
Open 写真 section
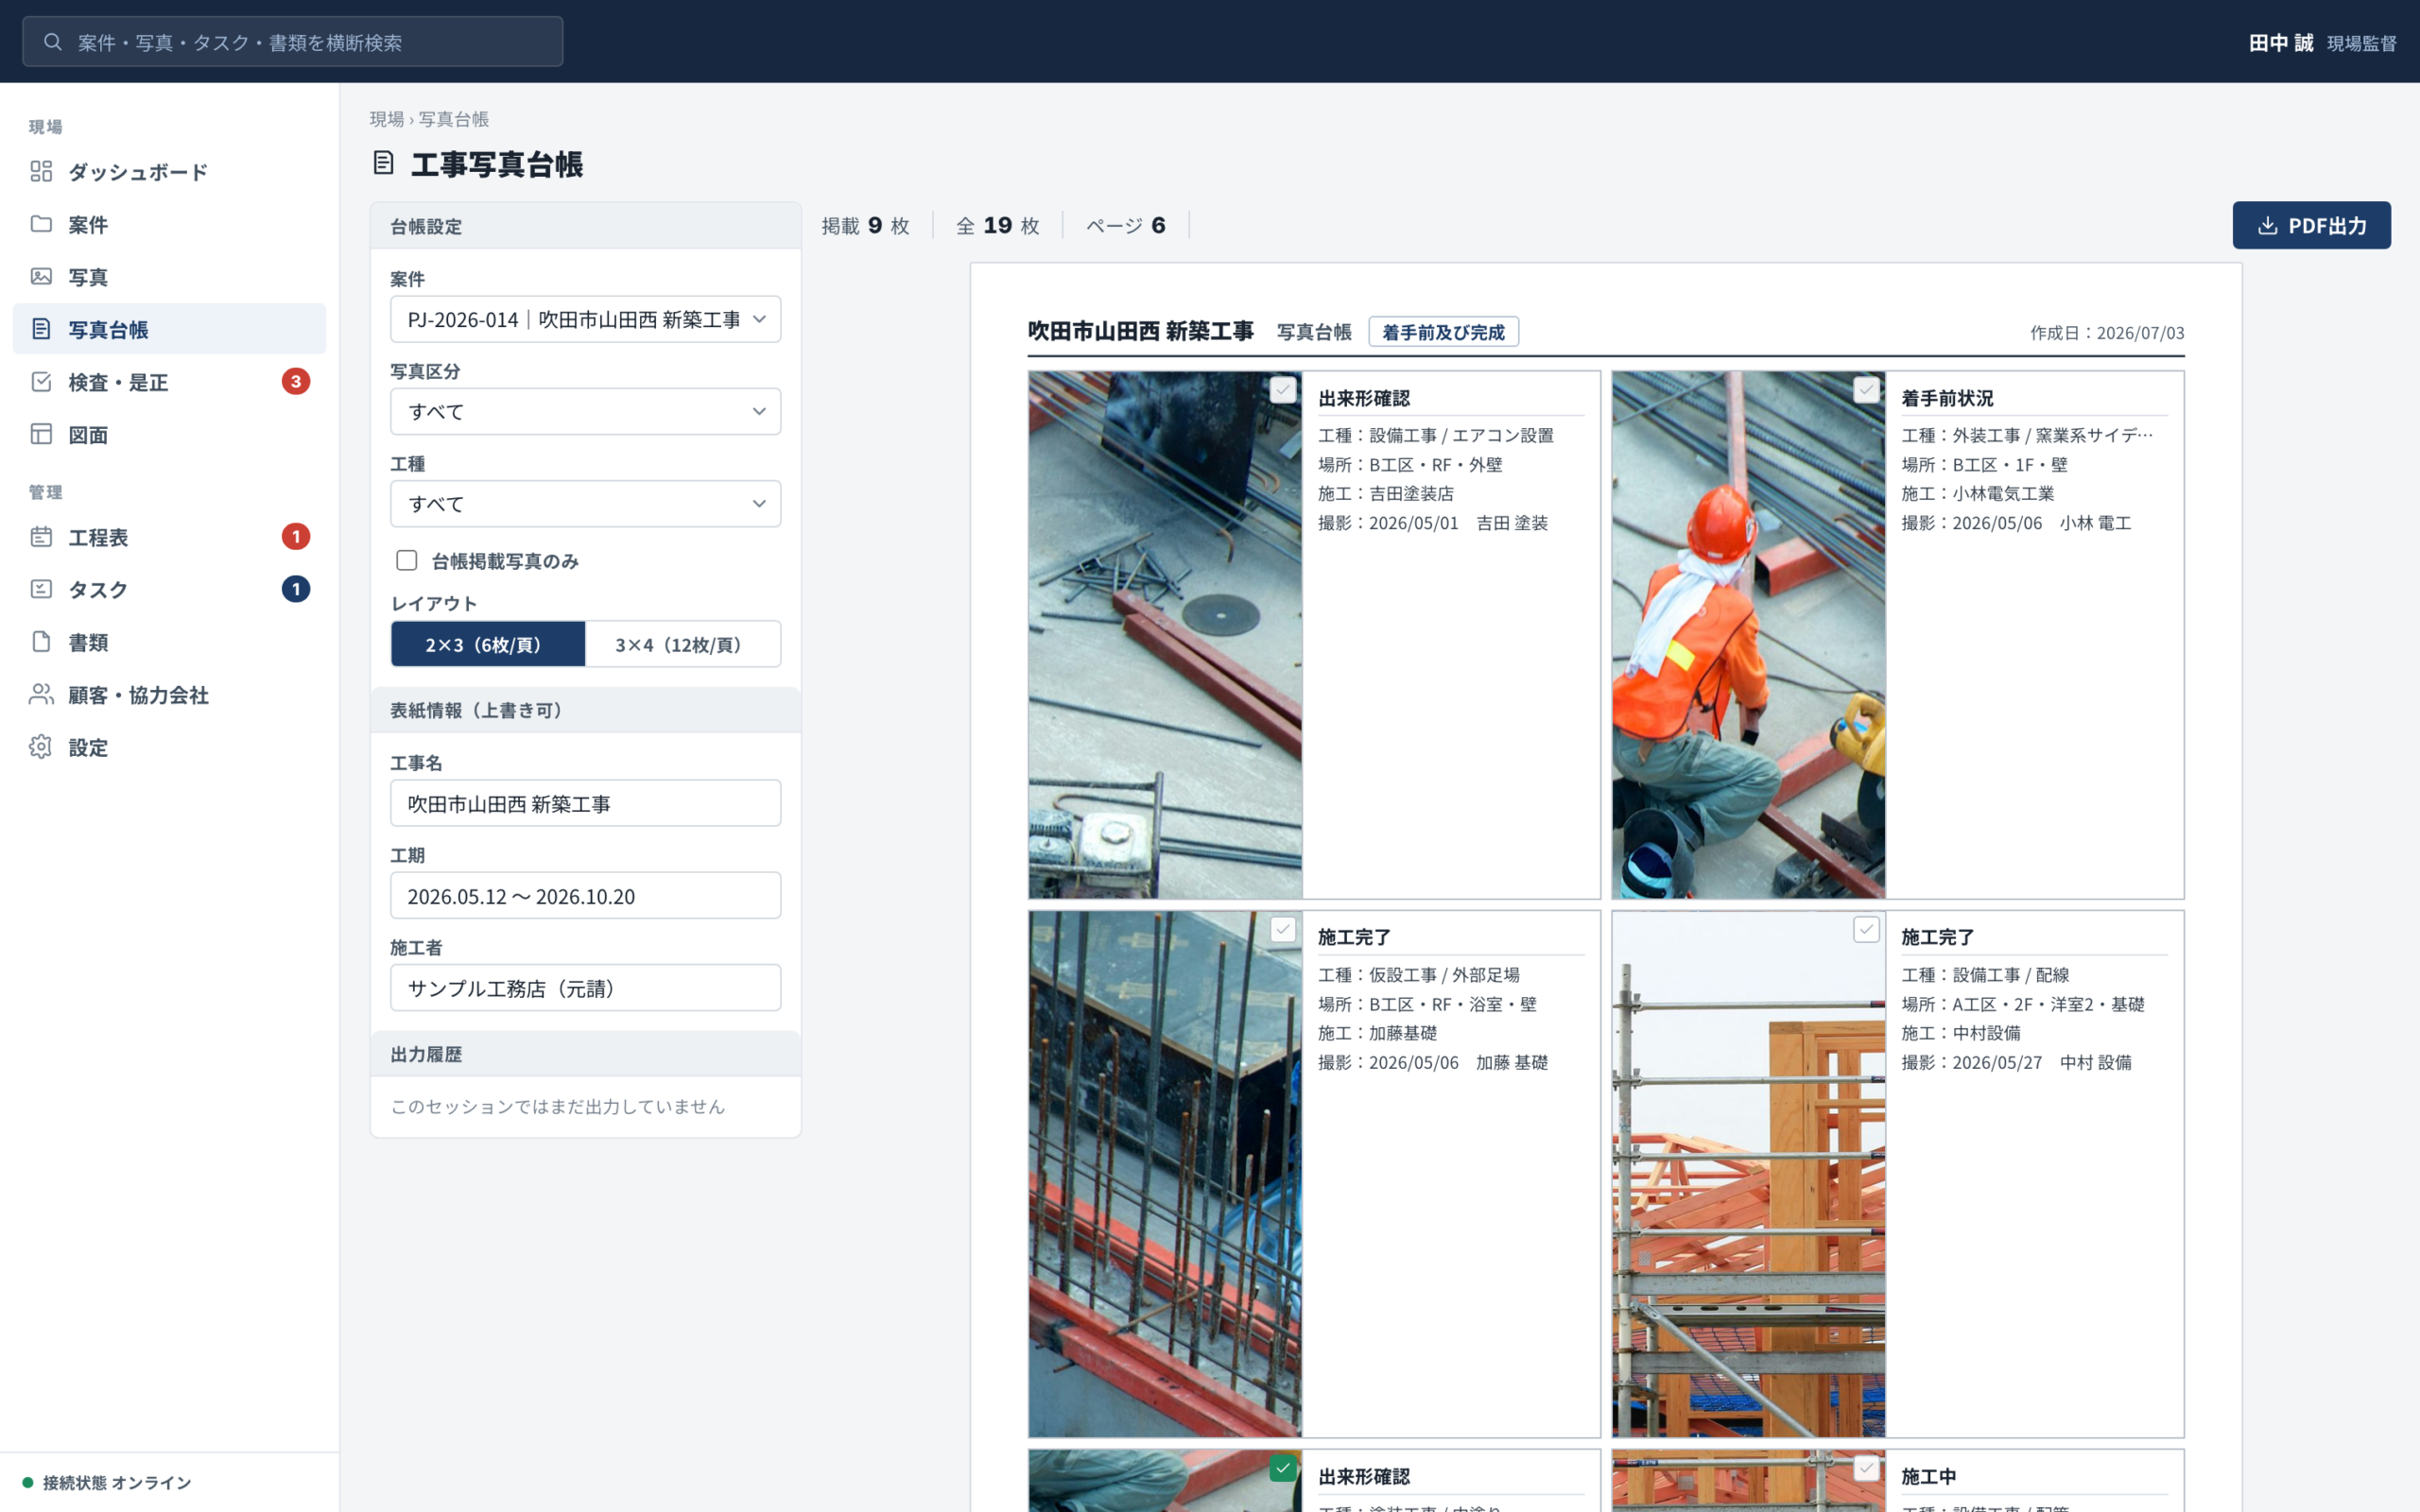coord(169,276)
